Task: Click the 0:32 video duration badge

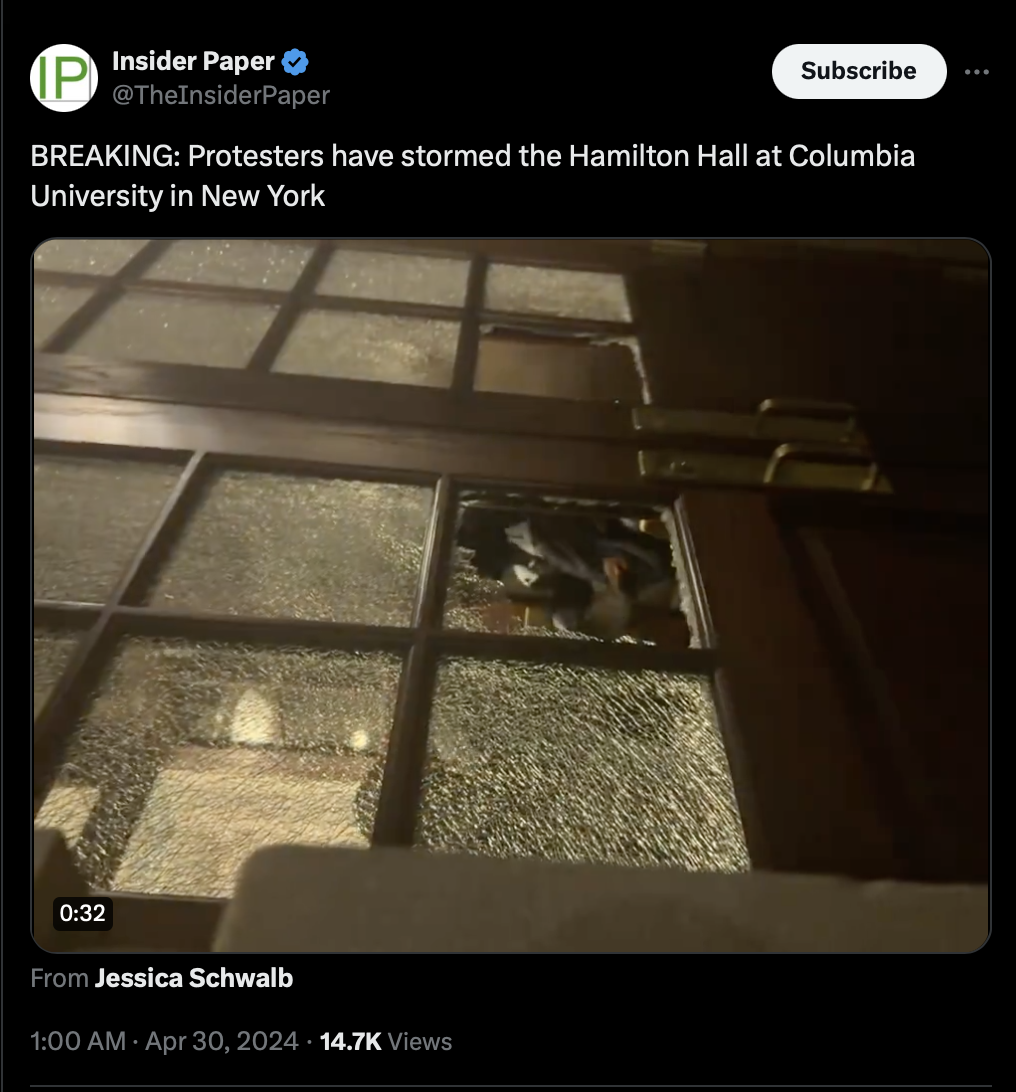Action: tap(82, 912)
